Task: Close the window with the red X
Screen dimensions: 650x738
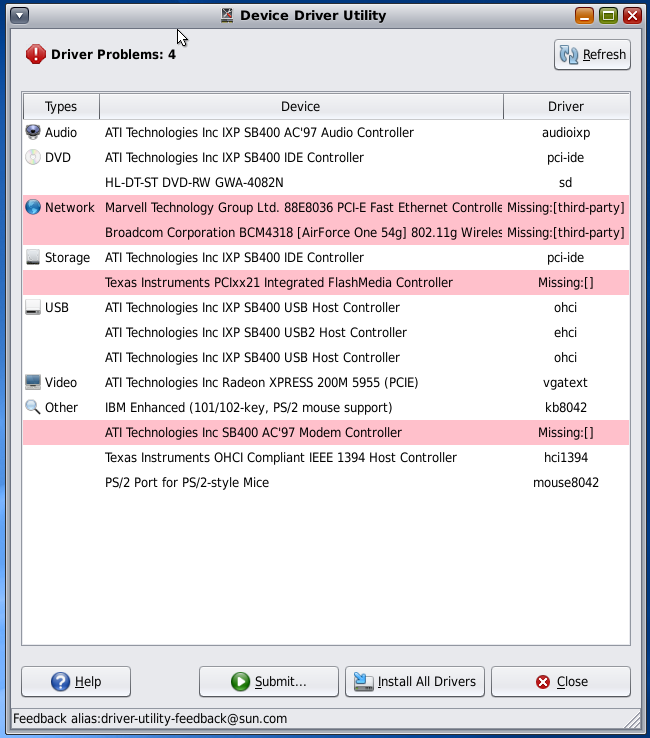Action: pos(632,16)
